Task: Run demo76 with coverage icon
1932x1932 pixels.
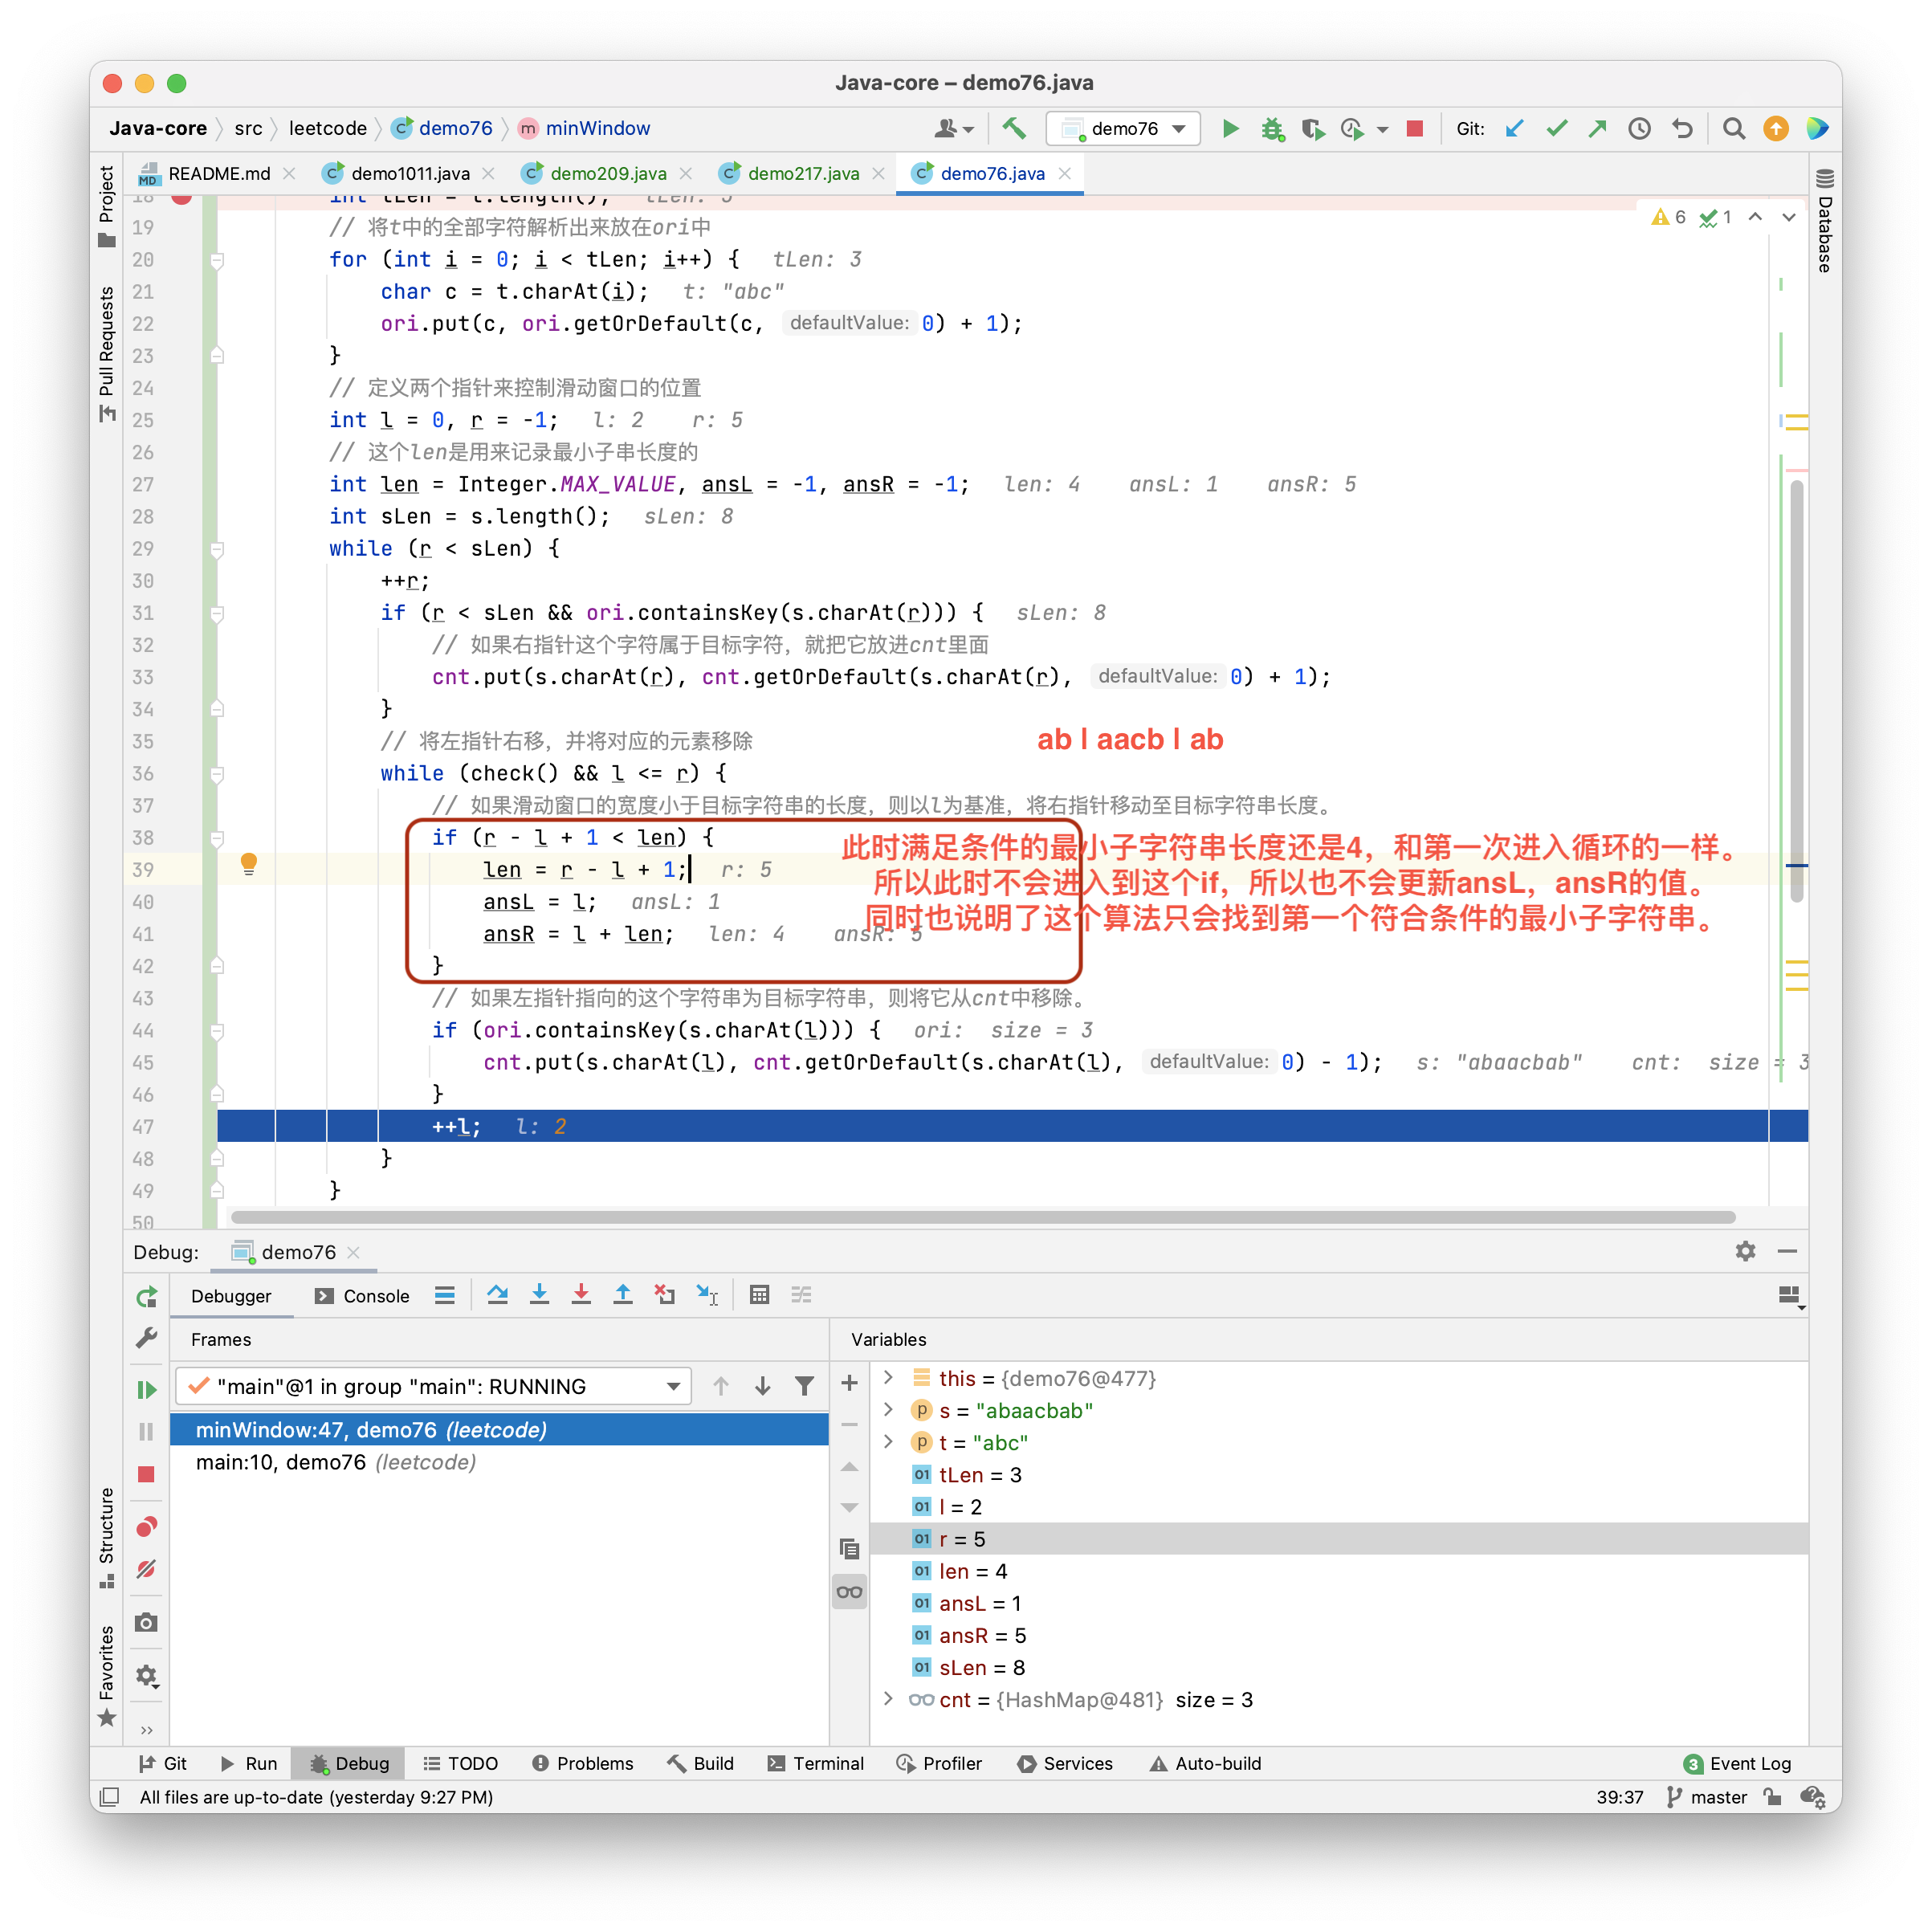Action: (x=1312, y=128)
